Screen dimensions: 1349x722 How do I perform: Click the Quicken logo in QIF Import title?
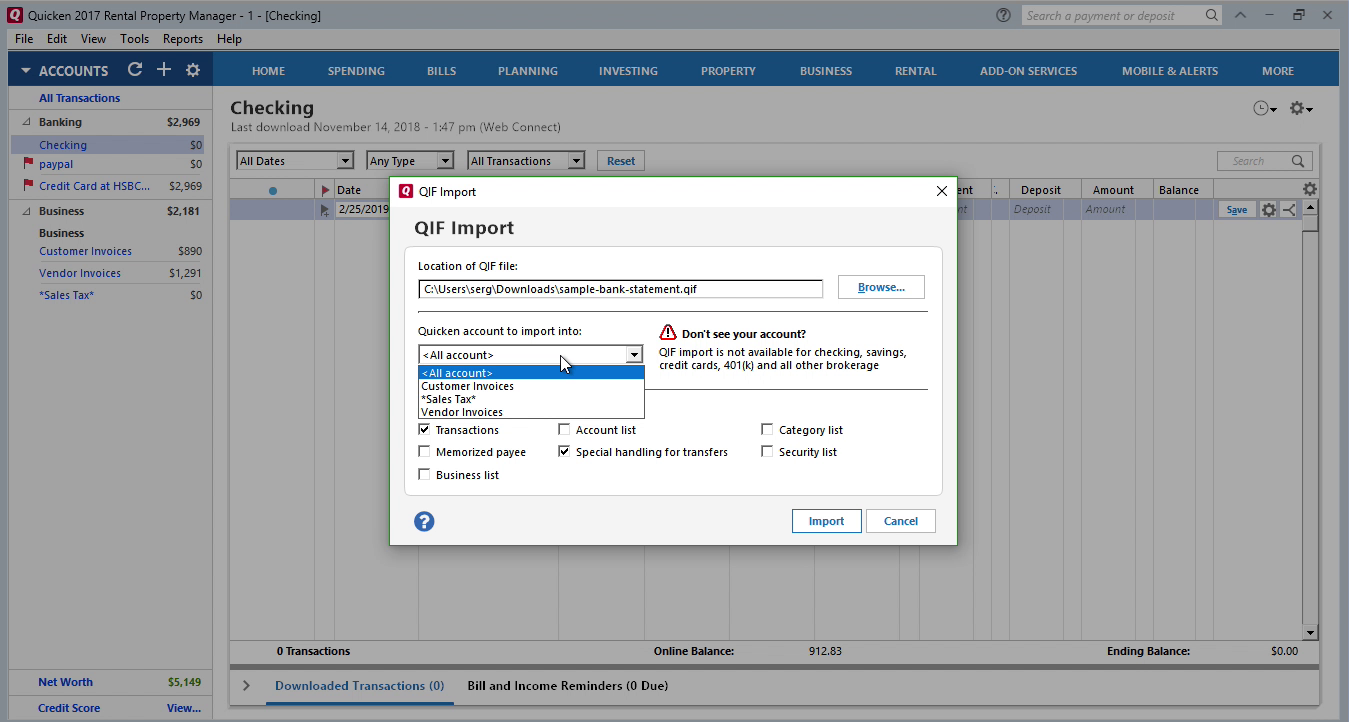(406, 191)
